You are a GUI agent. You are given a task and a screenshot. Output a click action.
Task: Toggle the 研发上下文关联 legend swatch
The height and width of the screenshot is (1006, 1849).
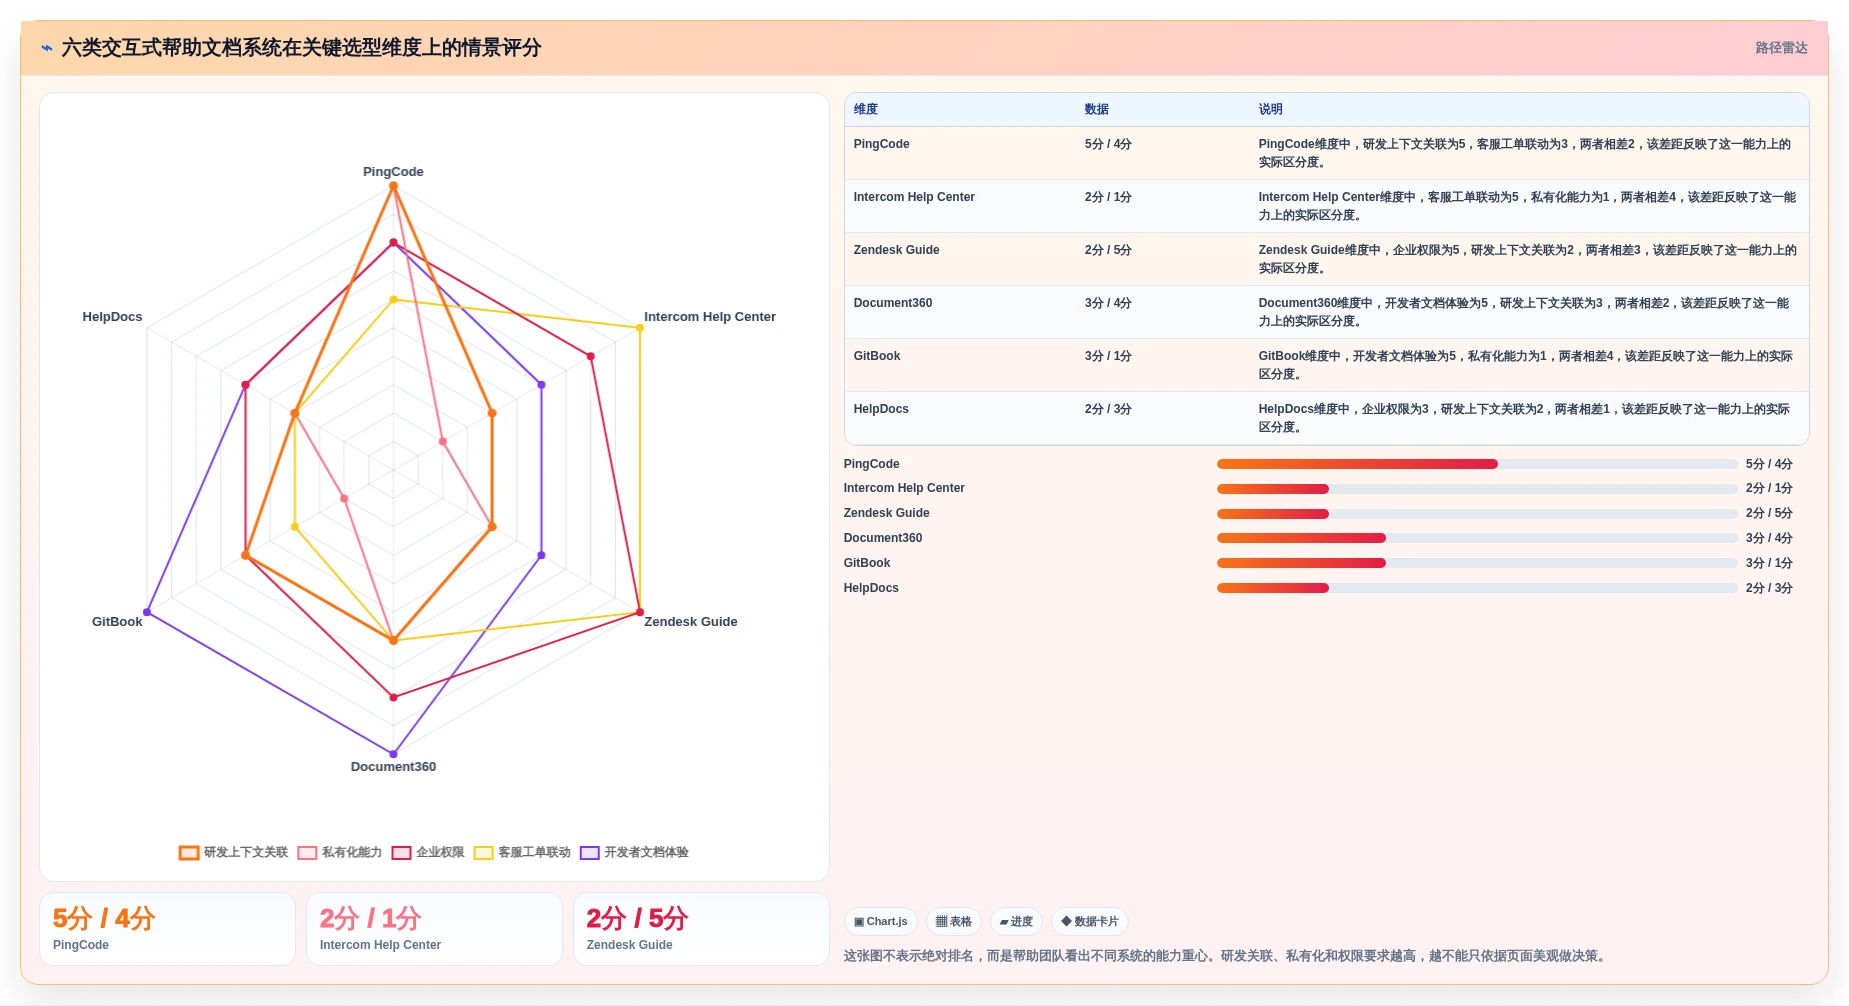[189, 853]
